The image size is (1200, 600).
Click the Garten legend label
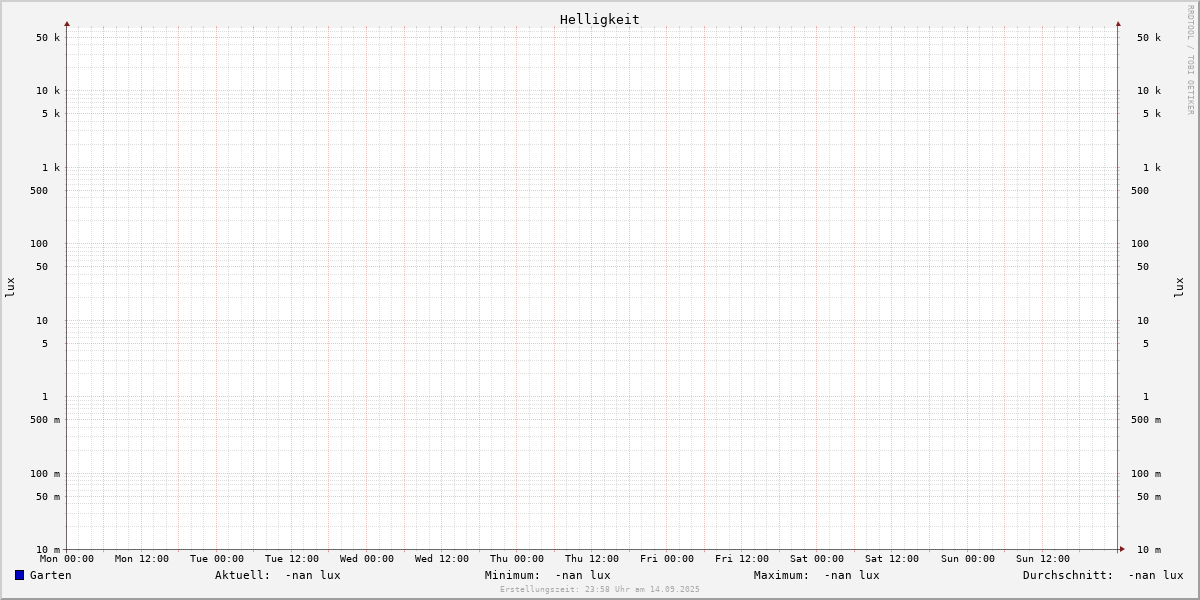coord(50,575)
